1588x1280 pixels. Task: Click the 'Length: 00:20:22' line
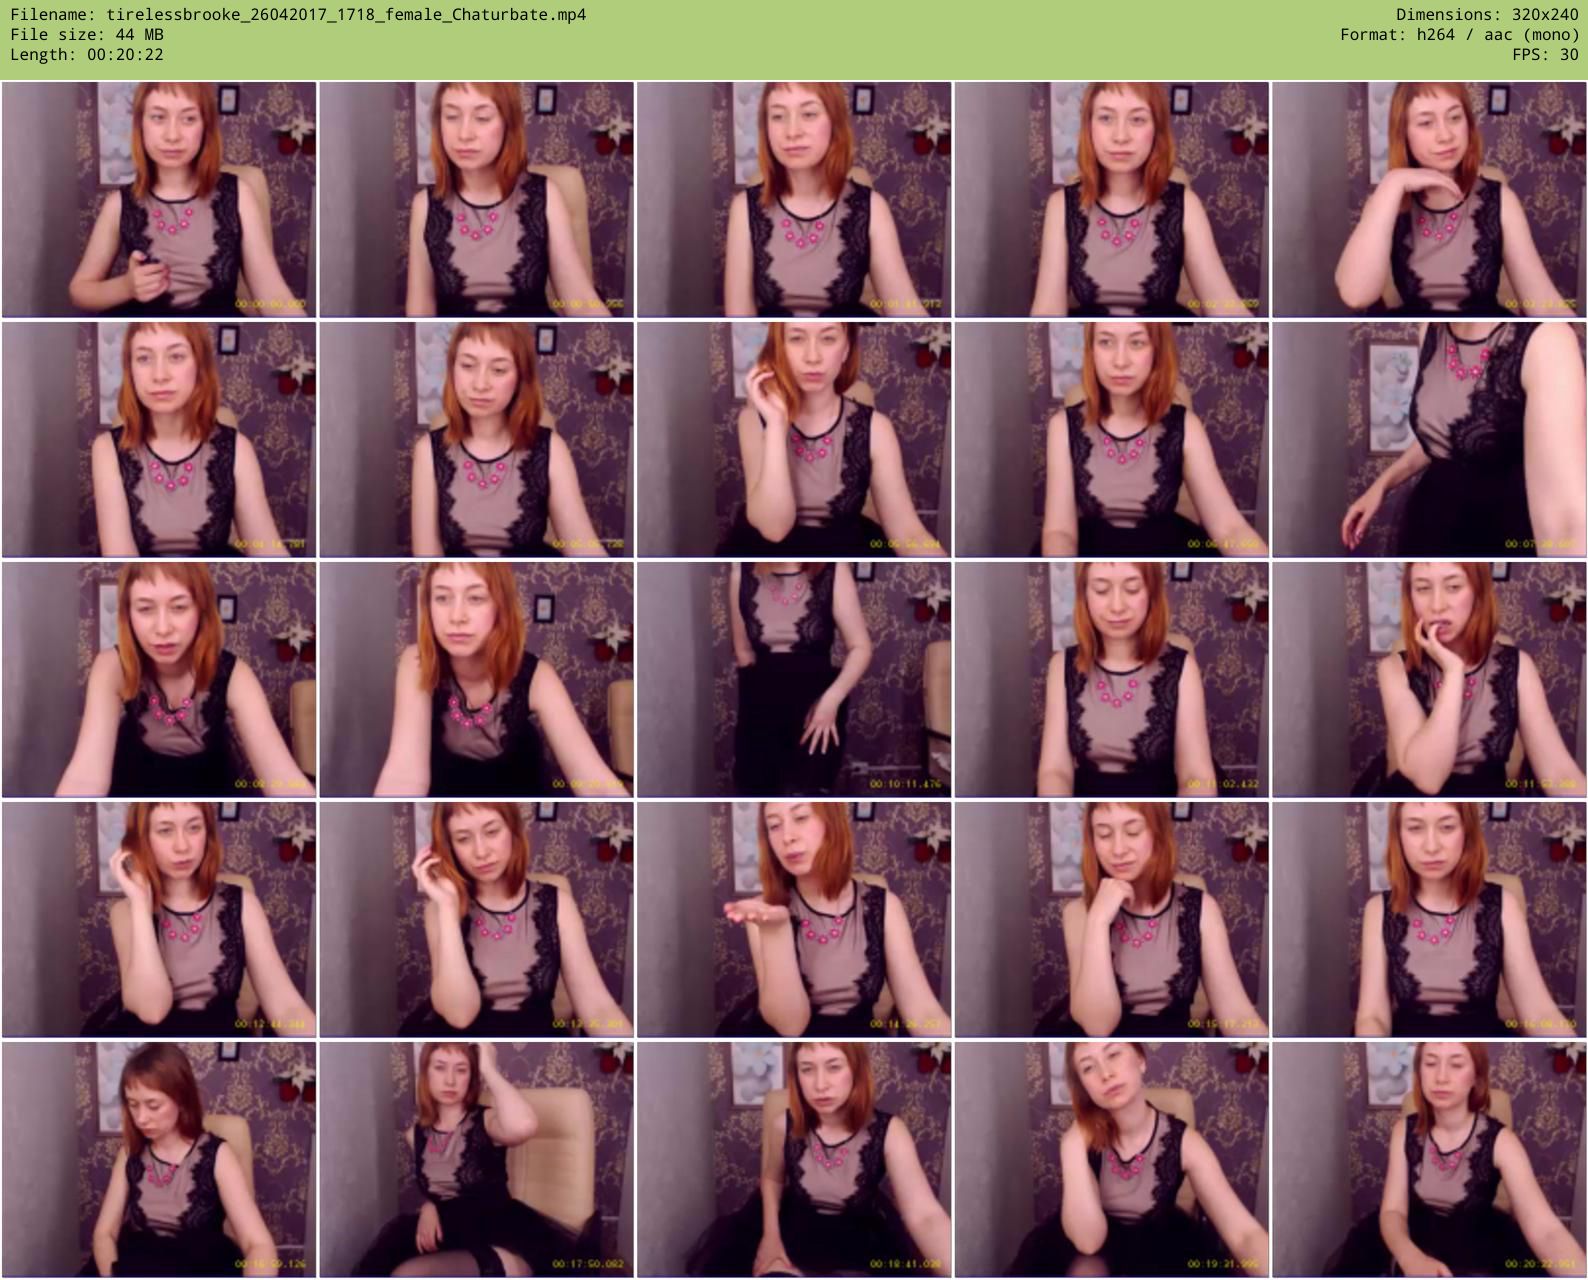click(x=87, y=54)
